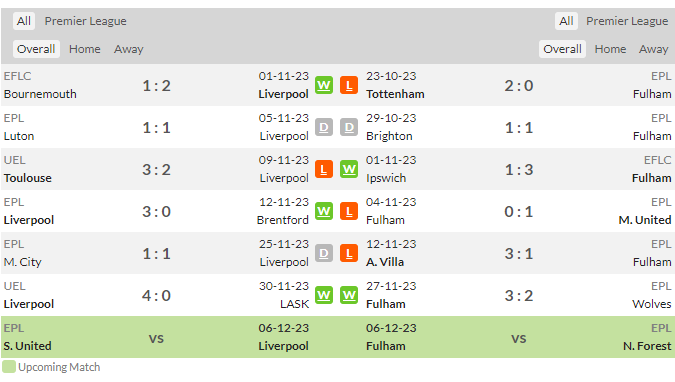Switch the left panel to Away matches
This screenshot has width=675, height=382.
click(x=129, y=49)
